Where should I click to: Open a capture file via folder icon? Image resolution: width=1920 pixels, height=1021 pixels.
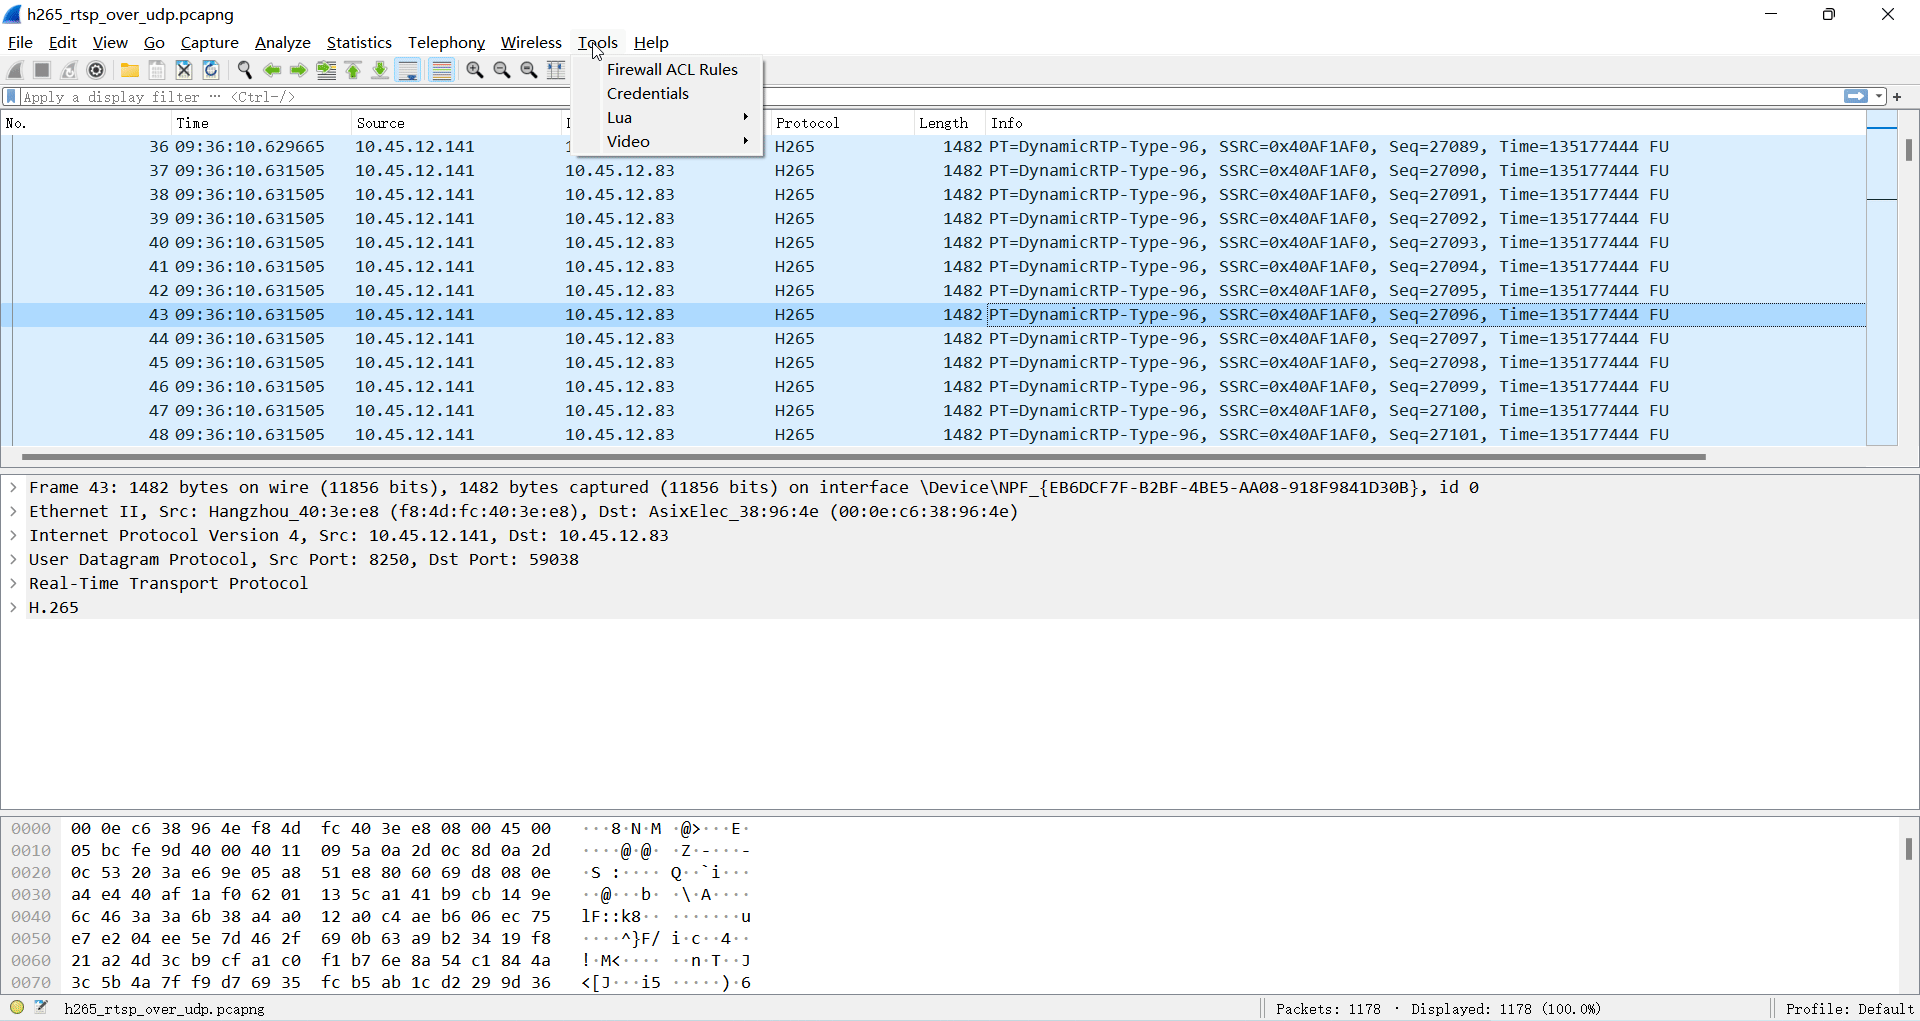130,70
